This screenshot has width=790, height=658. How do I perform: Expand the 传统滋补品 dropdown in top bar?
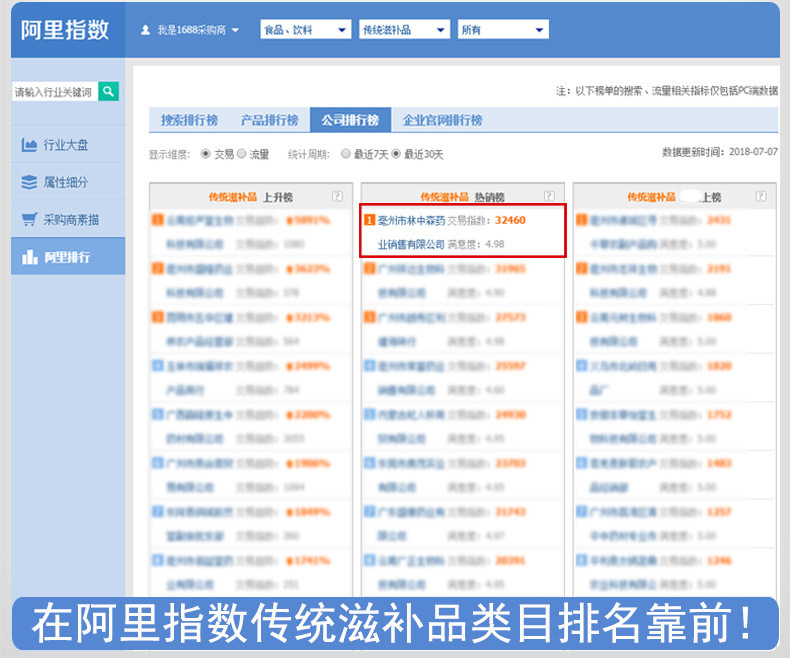[x=404, y=30]
